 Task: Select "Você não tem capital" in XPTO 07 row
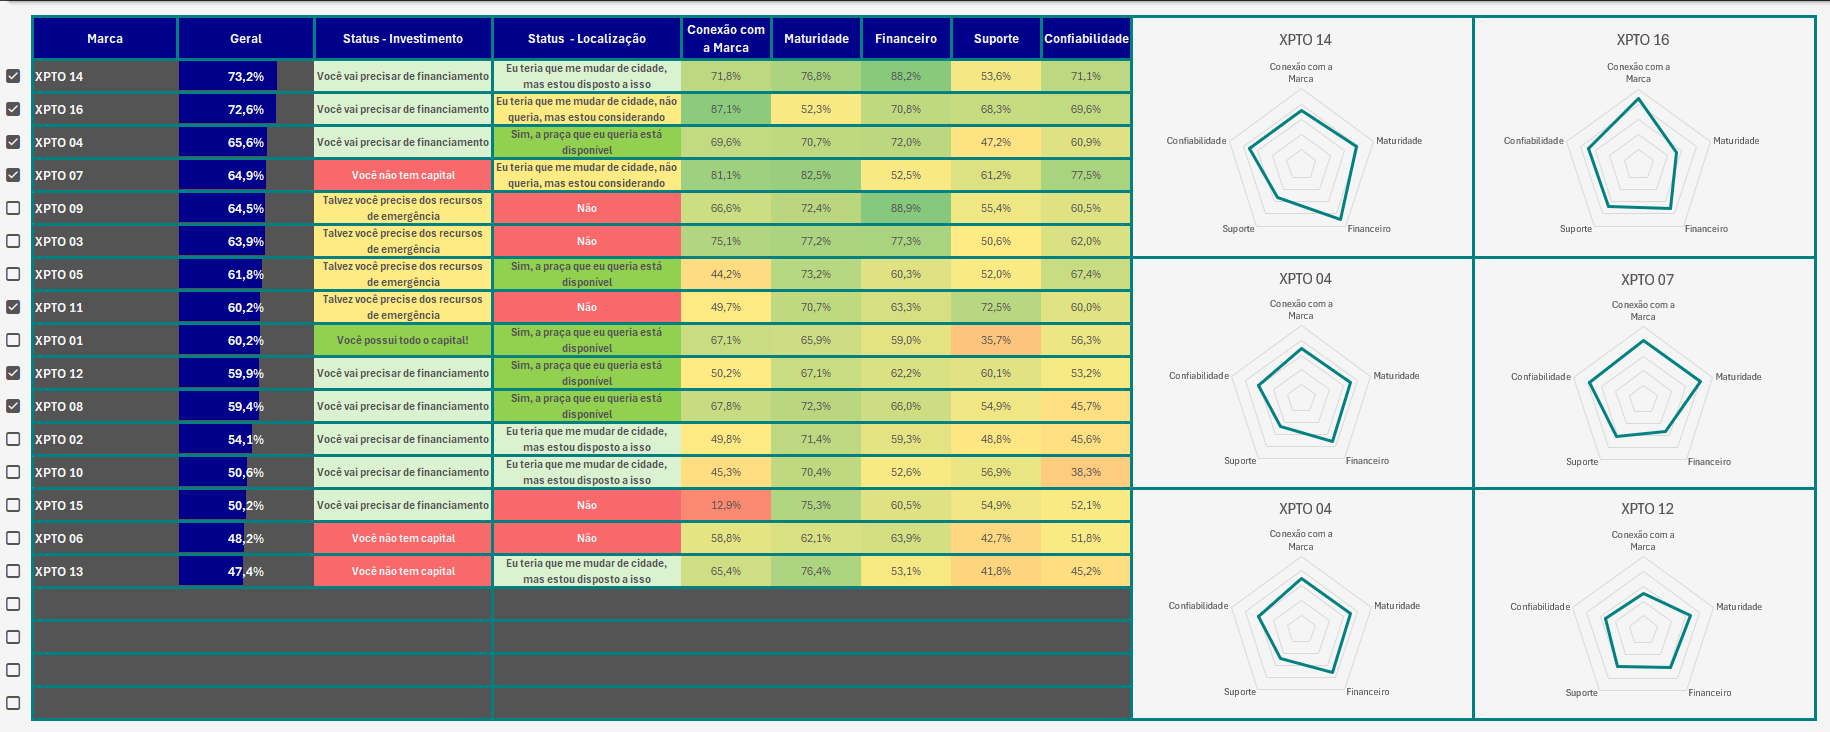pyautogui.click(x=403, y=175)
